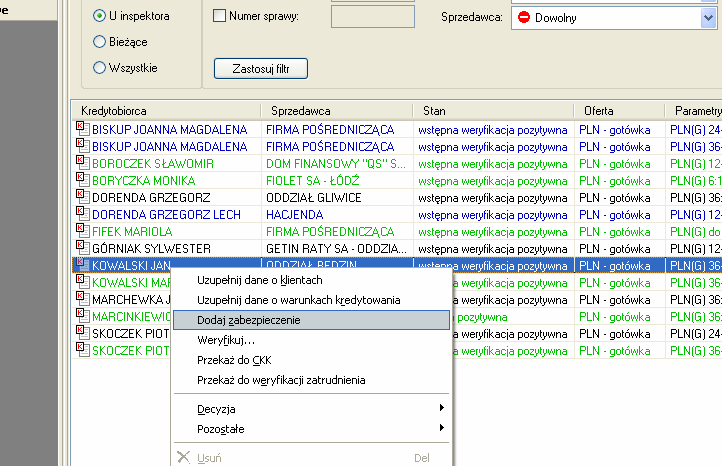Click document icon beside BORYCZKA MONIKA
The image size is (722, 466).
[x=82, y=179]
